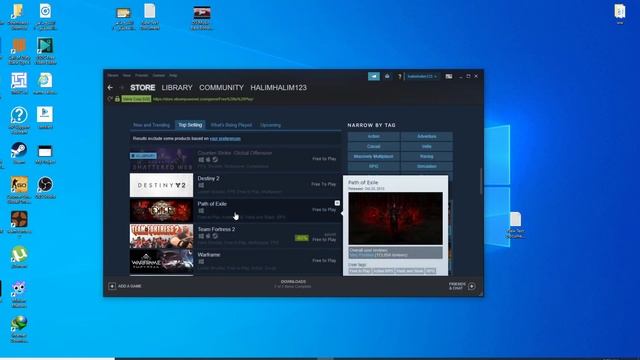Open the CS:GO desktop shortcut
The height and width of the screenshot is (360, 640).
[19, 189]
